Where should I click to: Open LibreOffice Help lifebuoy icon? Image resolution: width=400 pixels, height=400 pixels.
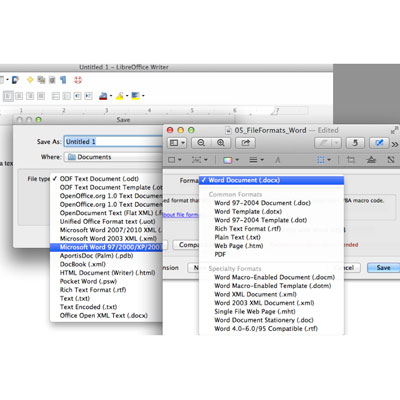(x=78, y=80)
